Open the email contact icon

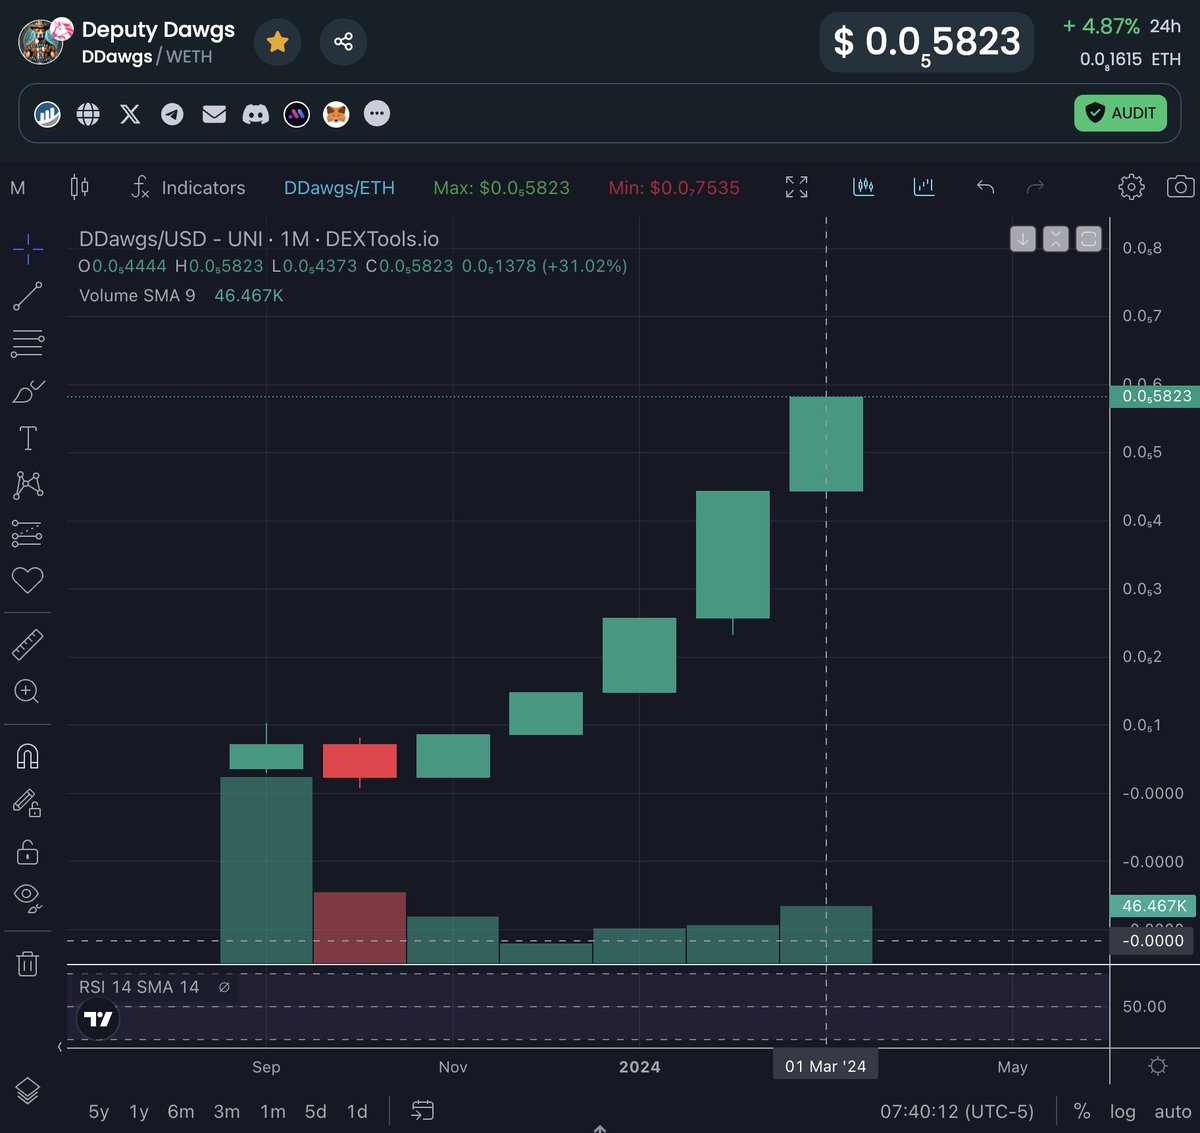tap(214, 114)
